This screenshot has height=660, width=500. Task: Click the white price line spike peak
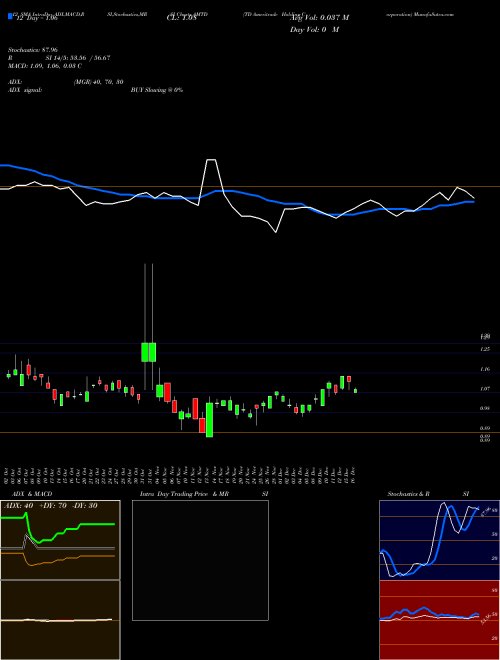click(x=211, y=160)
